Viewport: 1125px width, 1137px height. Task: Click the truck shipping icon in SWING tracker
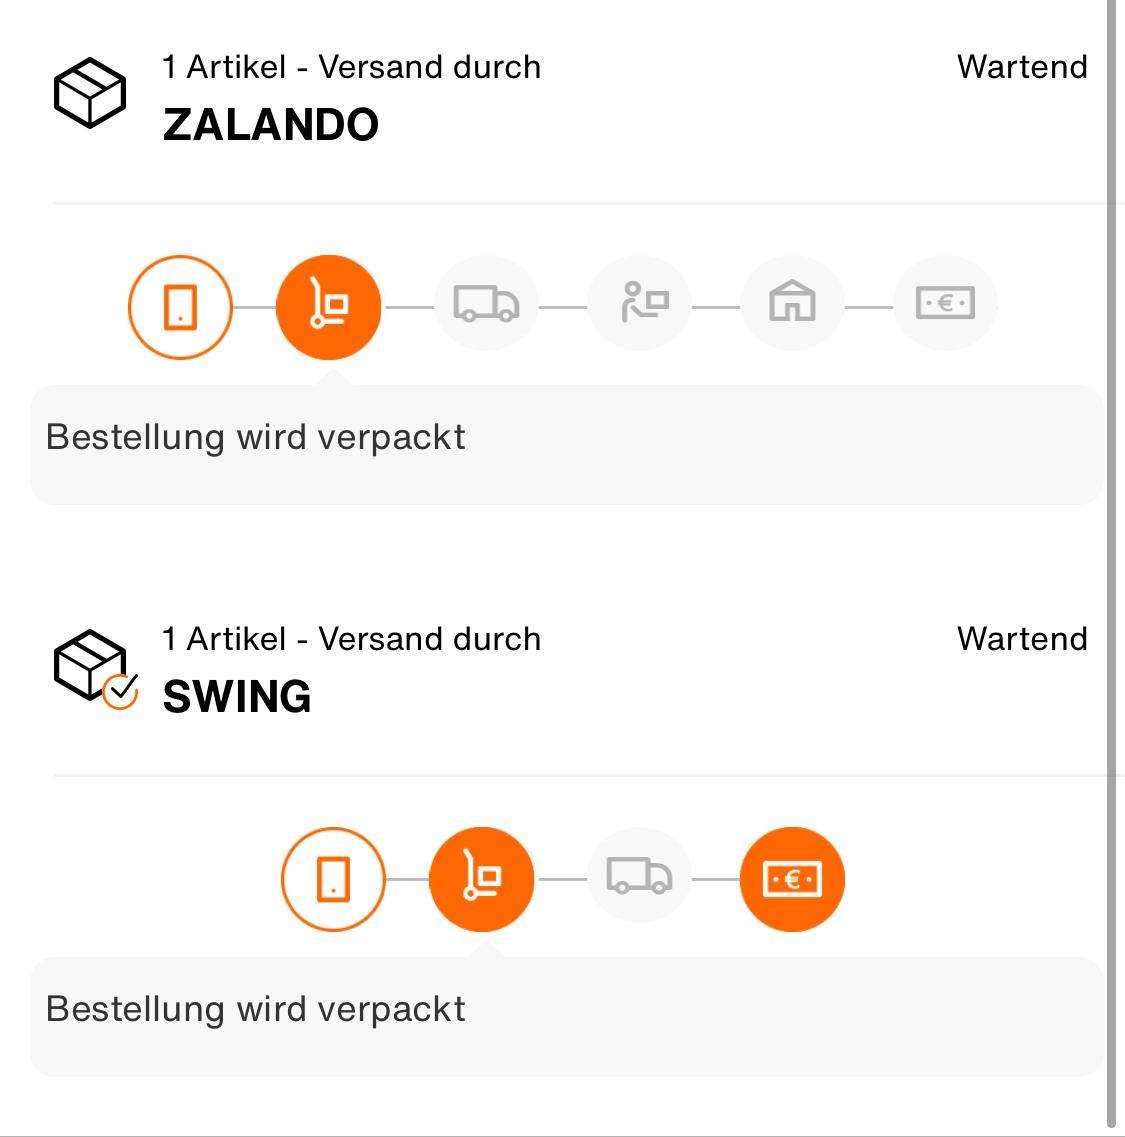[x=638, y=878]
